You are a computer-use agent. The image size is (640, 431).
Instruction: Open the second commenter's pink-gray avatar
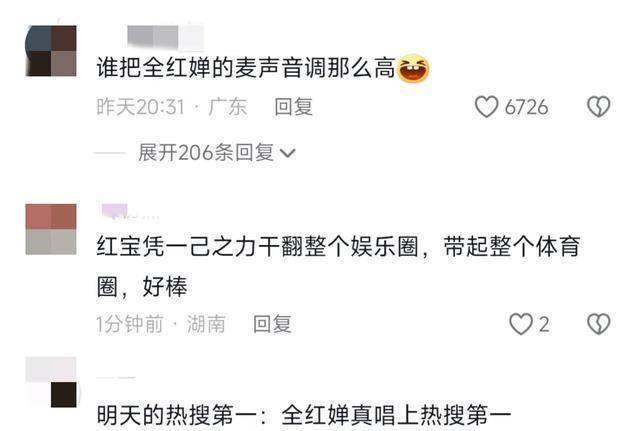51,229
